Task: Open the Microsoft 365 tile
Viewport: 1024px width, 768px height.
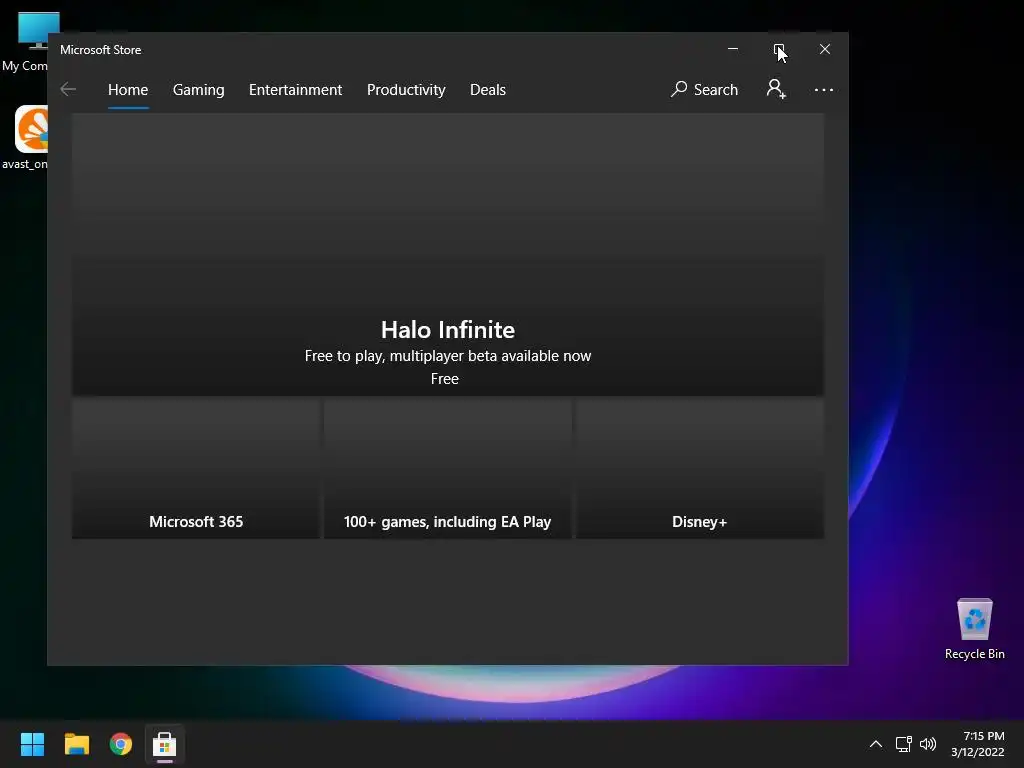Action: [196, 469]
